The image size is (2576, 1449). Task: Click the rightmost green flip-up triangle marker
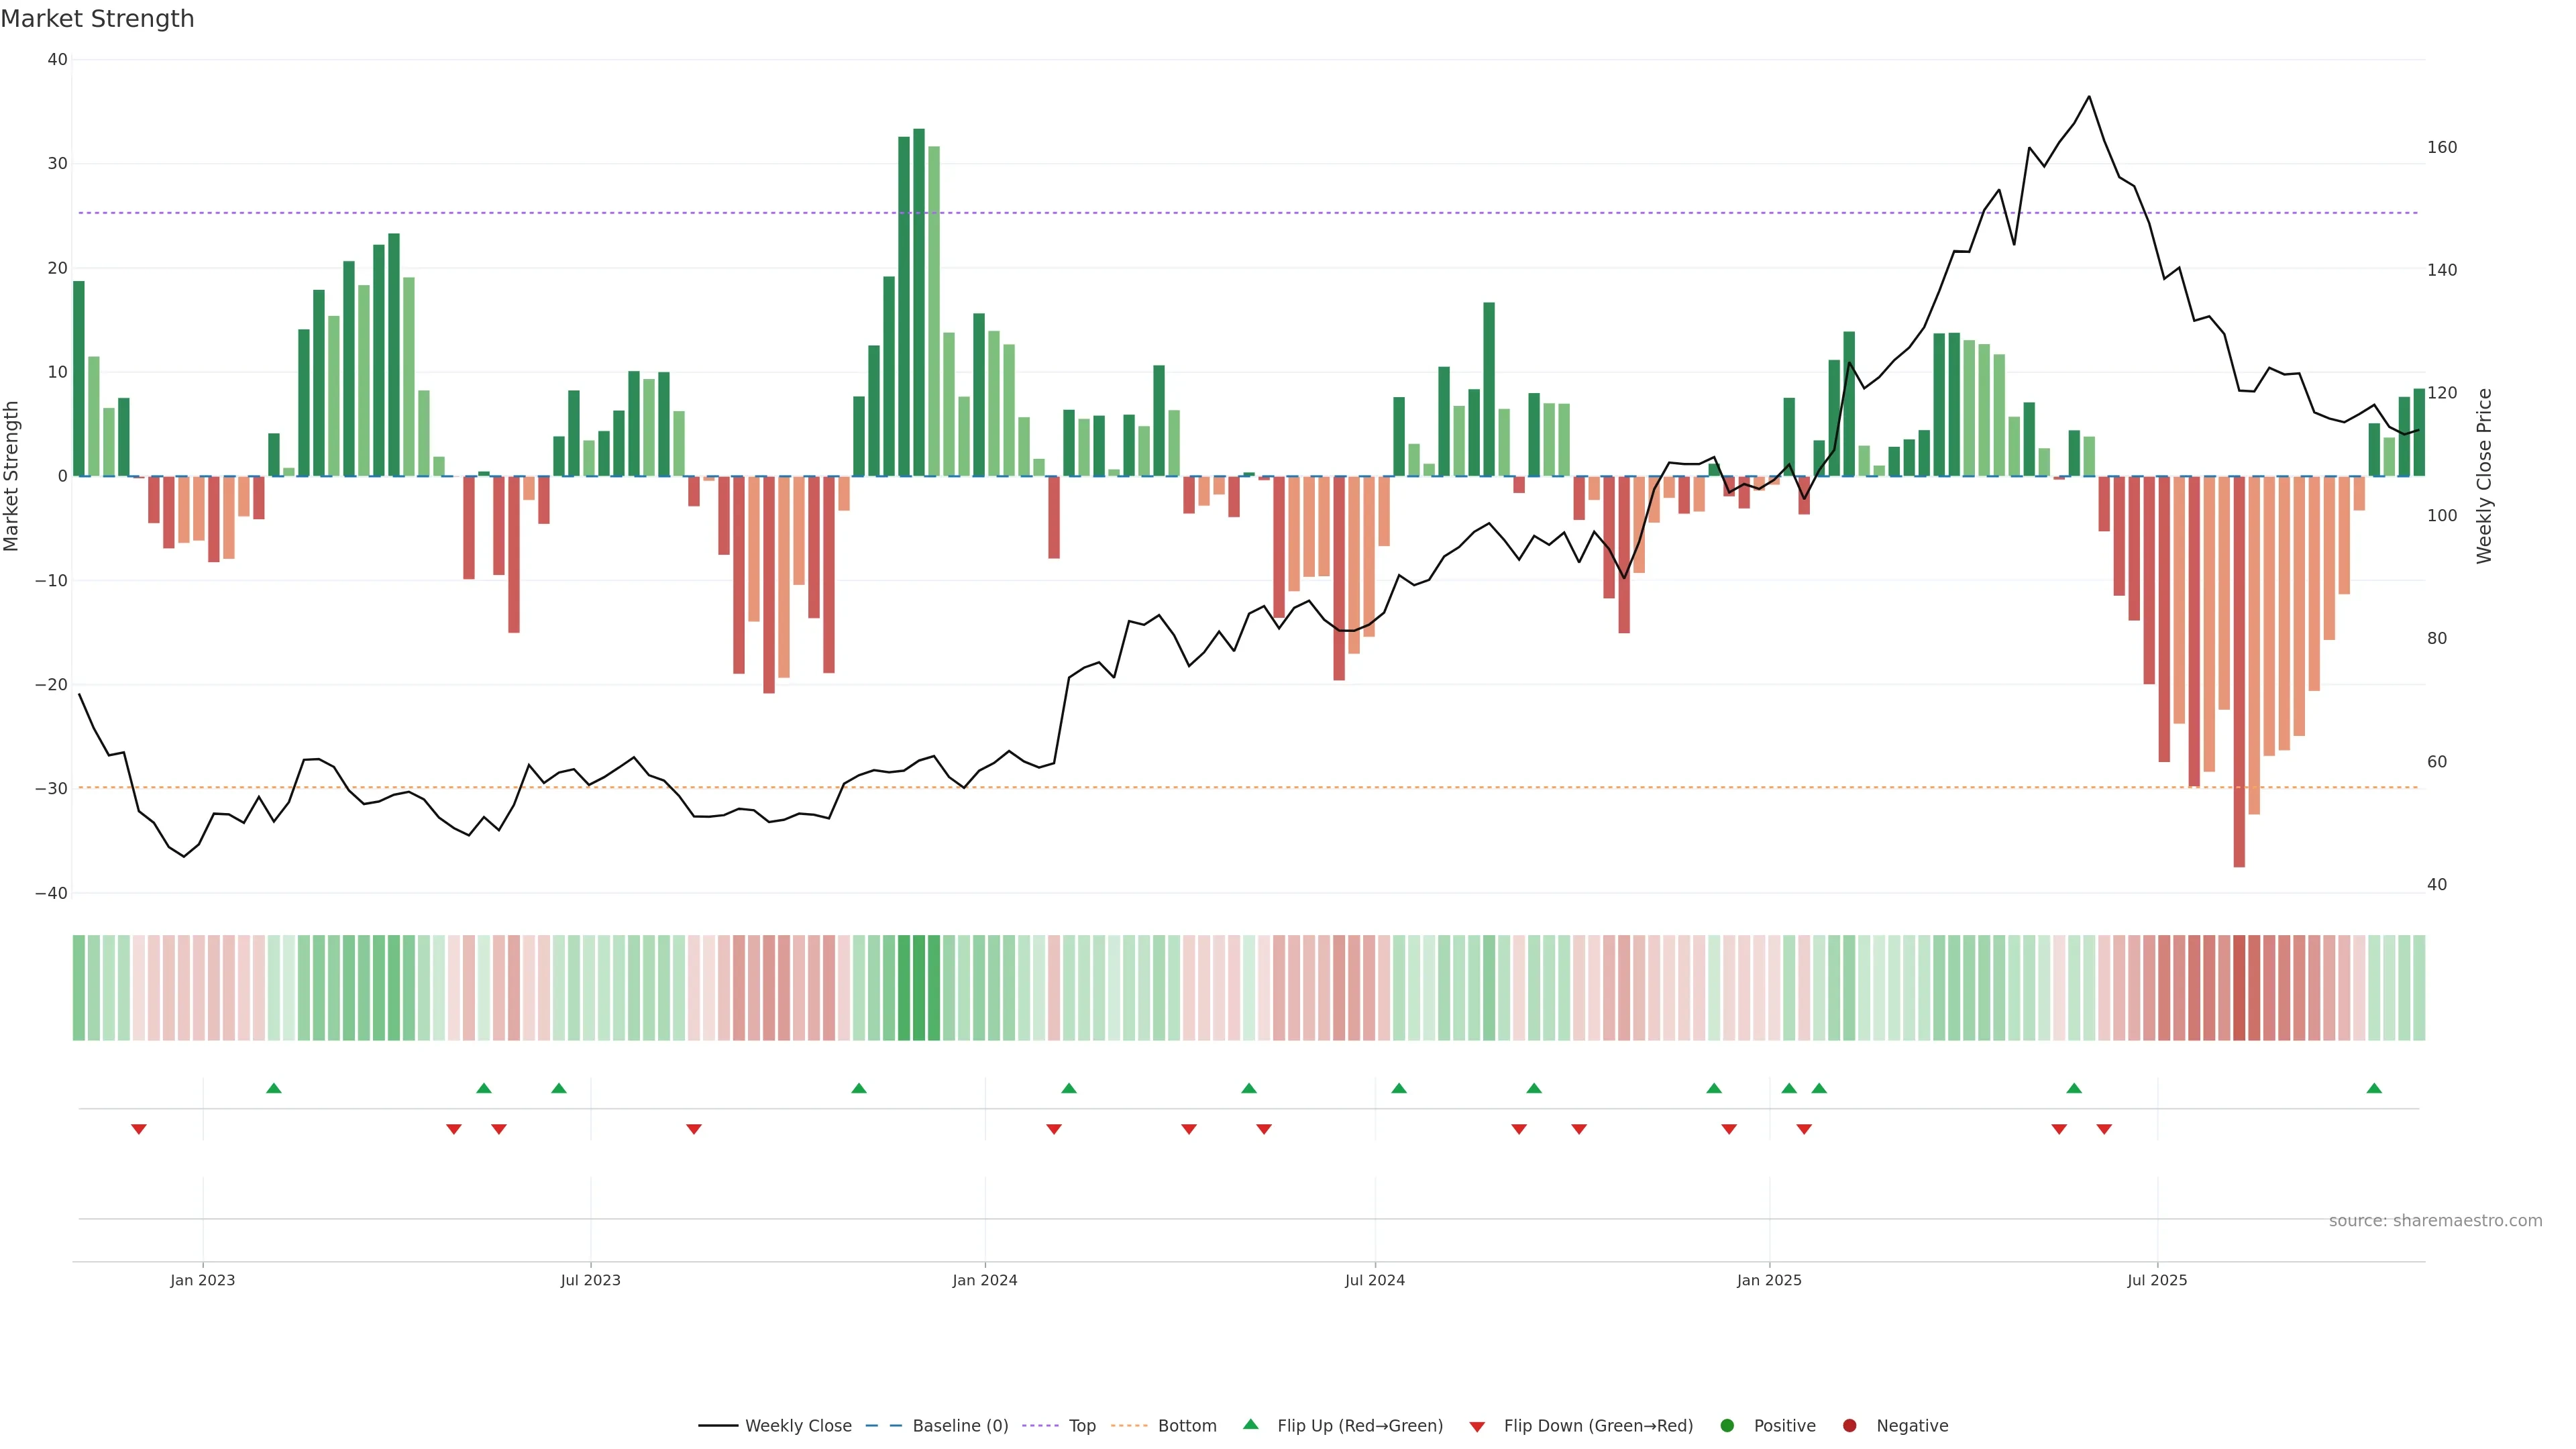2374,1088
